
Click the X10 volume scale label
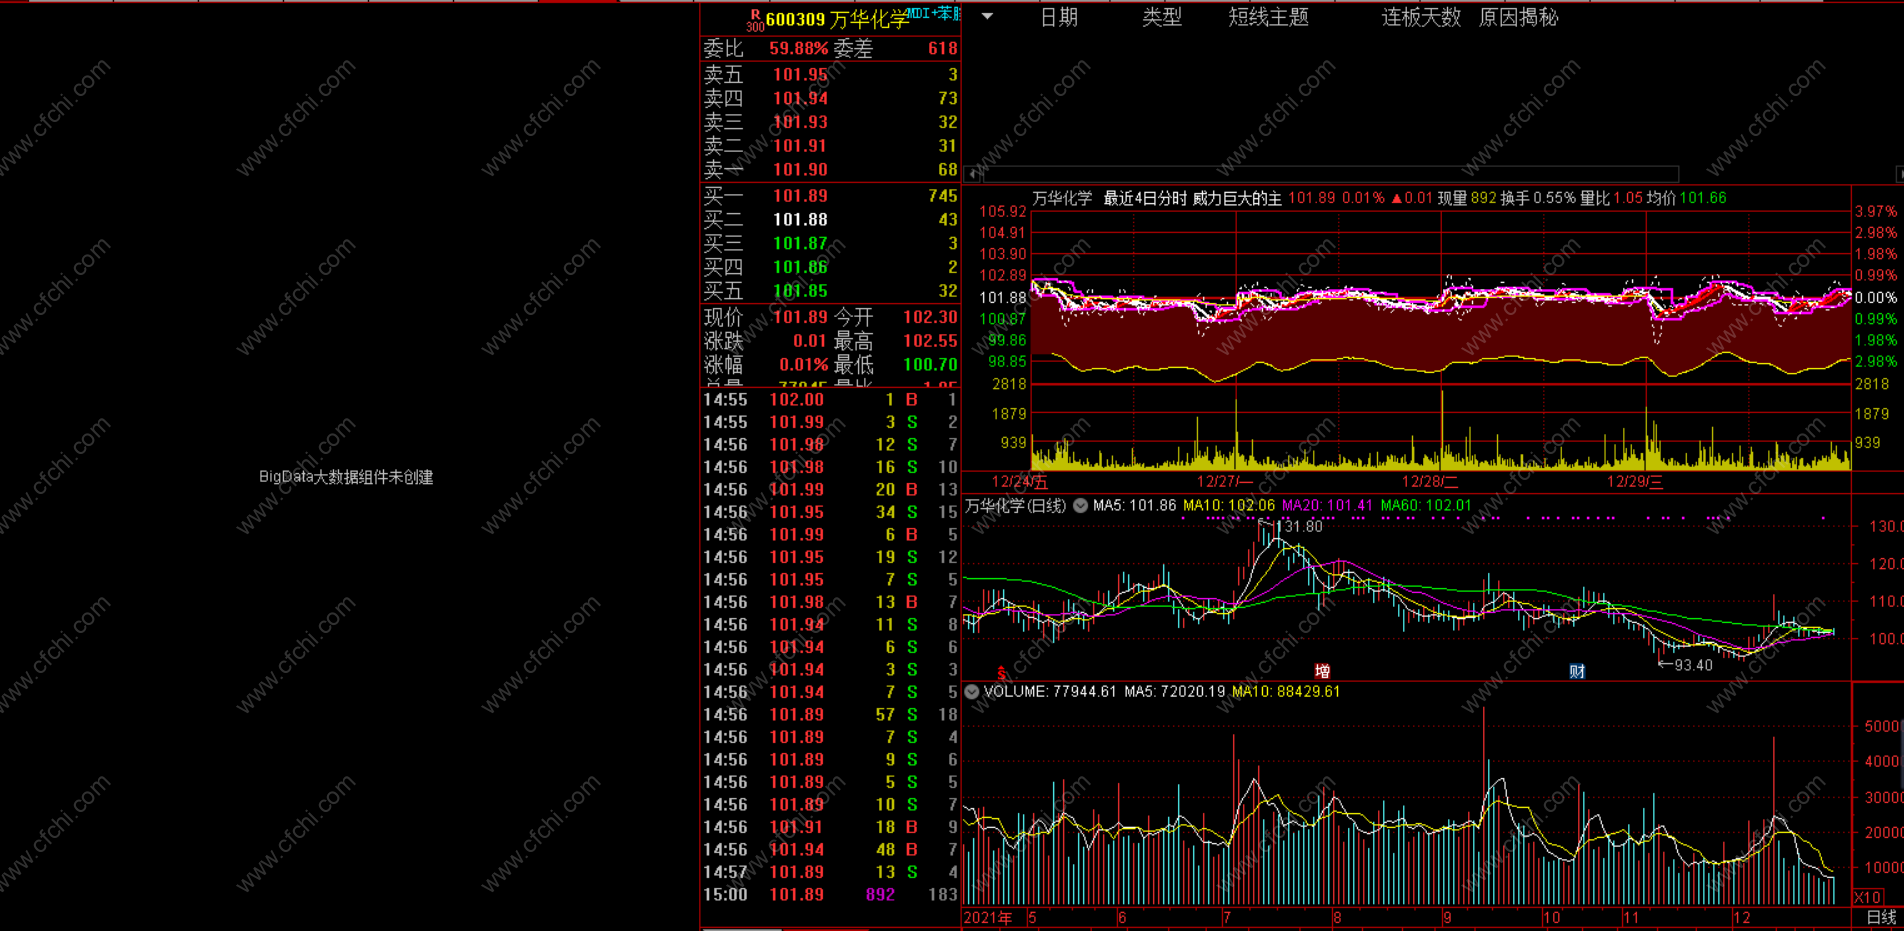(x=1868, y=897)
